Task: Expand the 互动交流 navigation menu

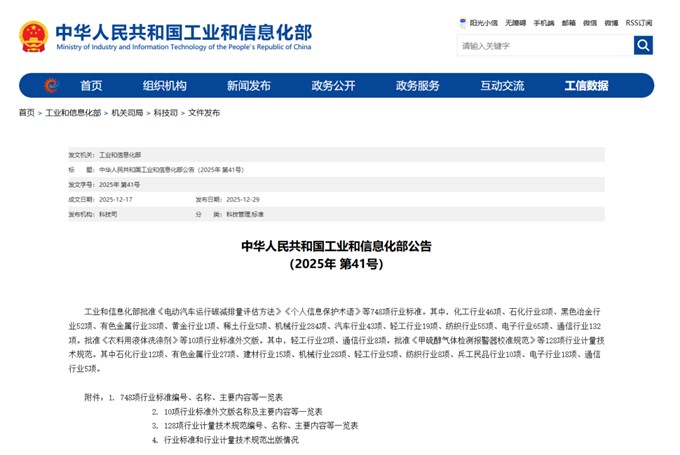Action: (501, 86)
